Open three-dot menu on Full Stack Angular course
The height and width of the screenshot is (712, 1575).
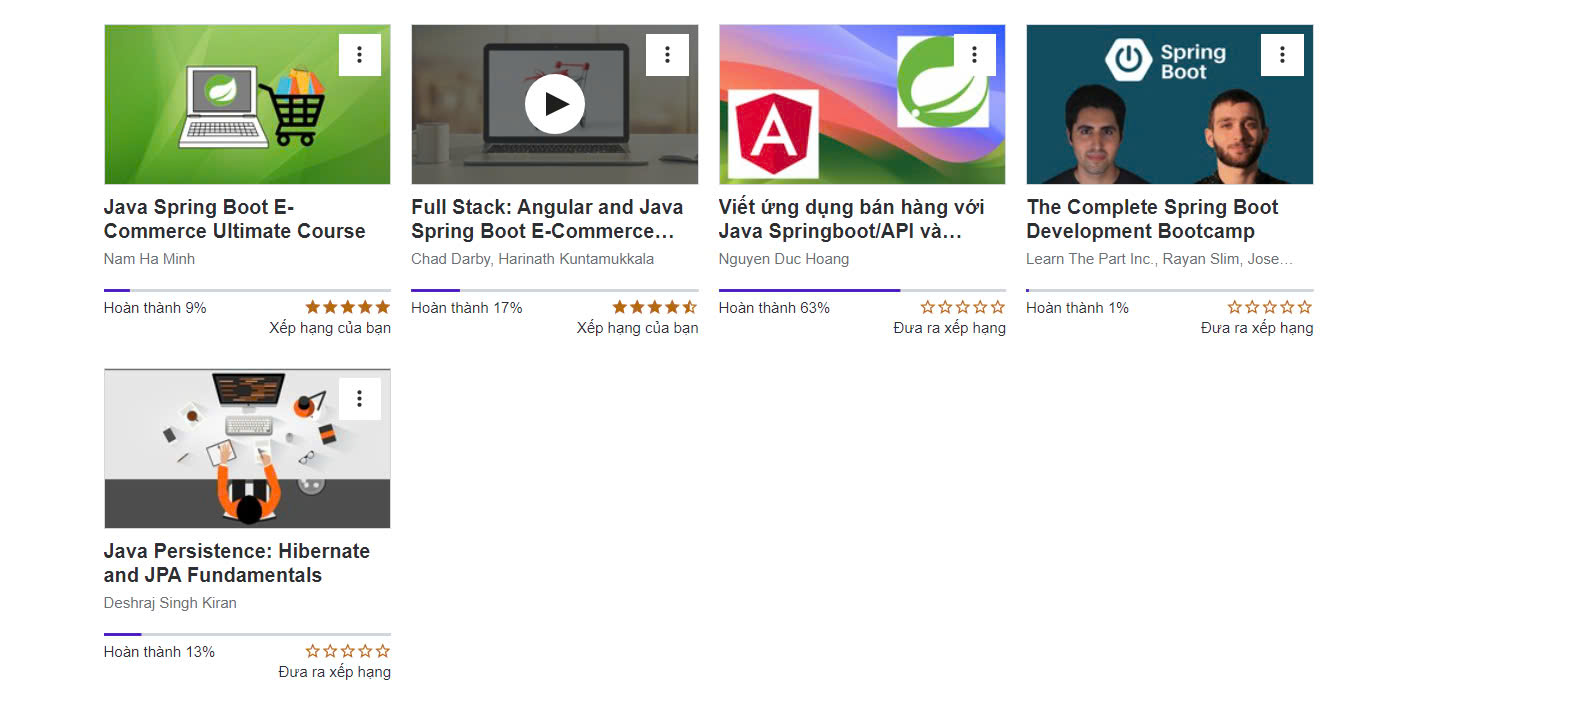point(667,55)
